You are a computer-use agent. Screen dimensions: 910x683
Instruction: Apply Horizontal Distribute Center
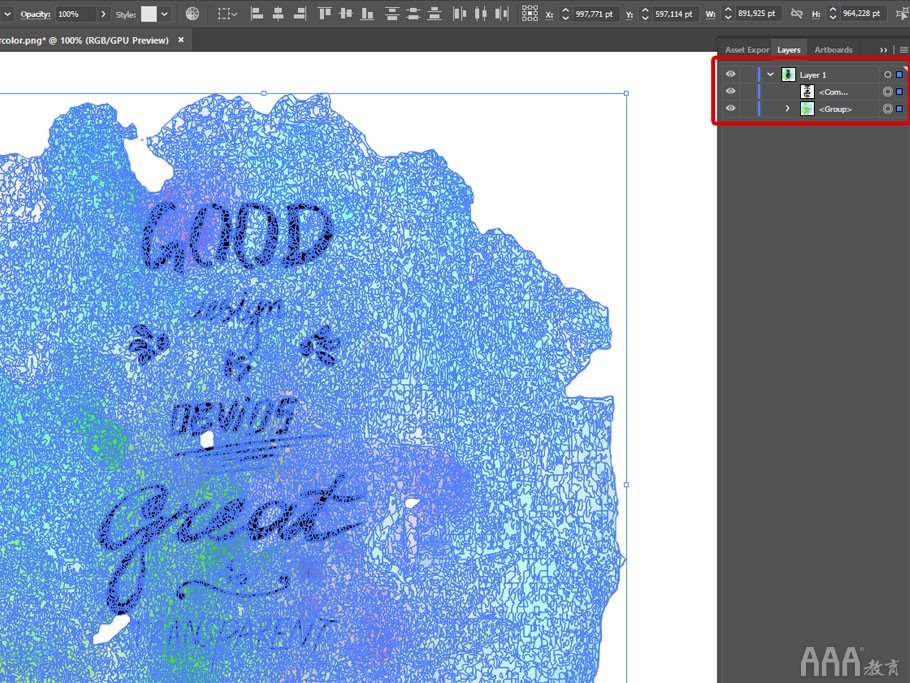coord(481,14)
